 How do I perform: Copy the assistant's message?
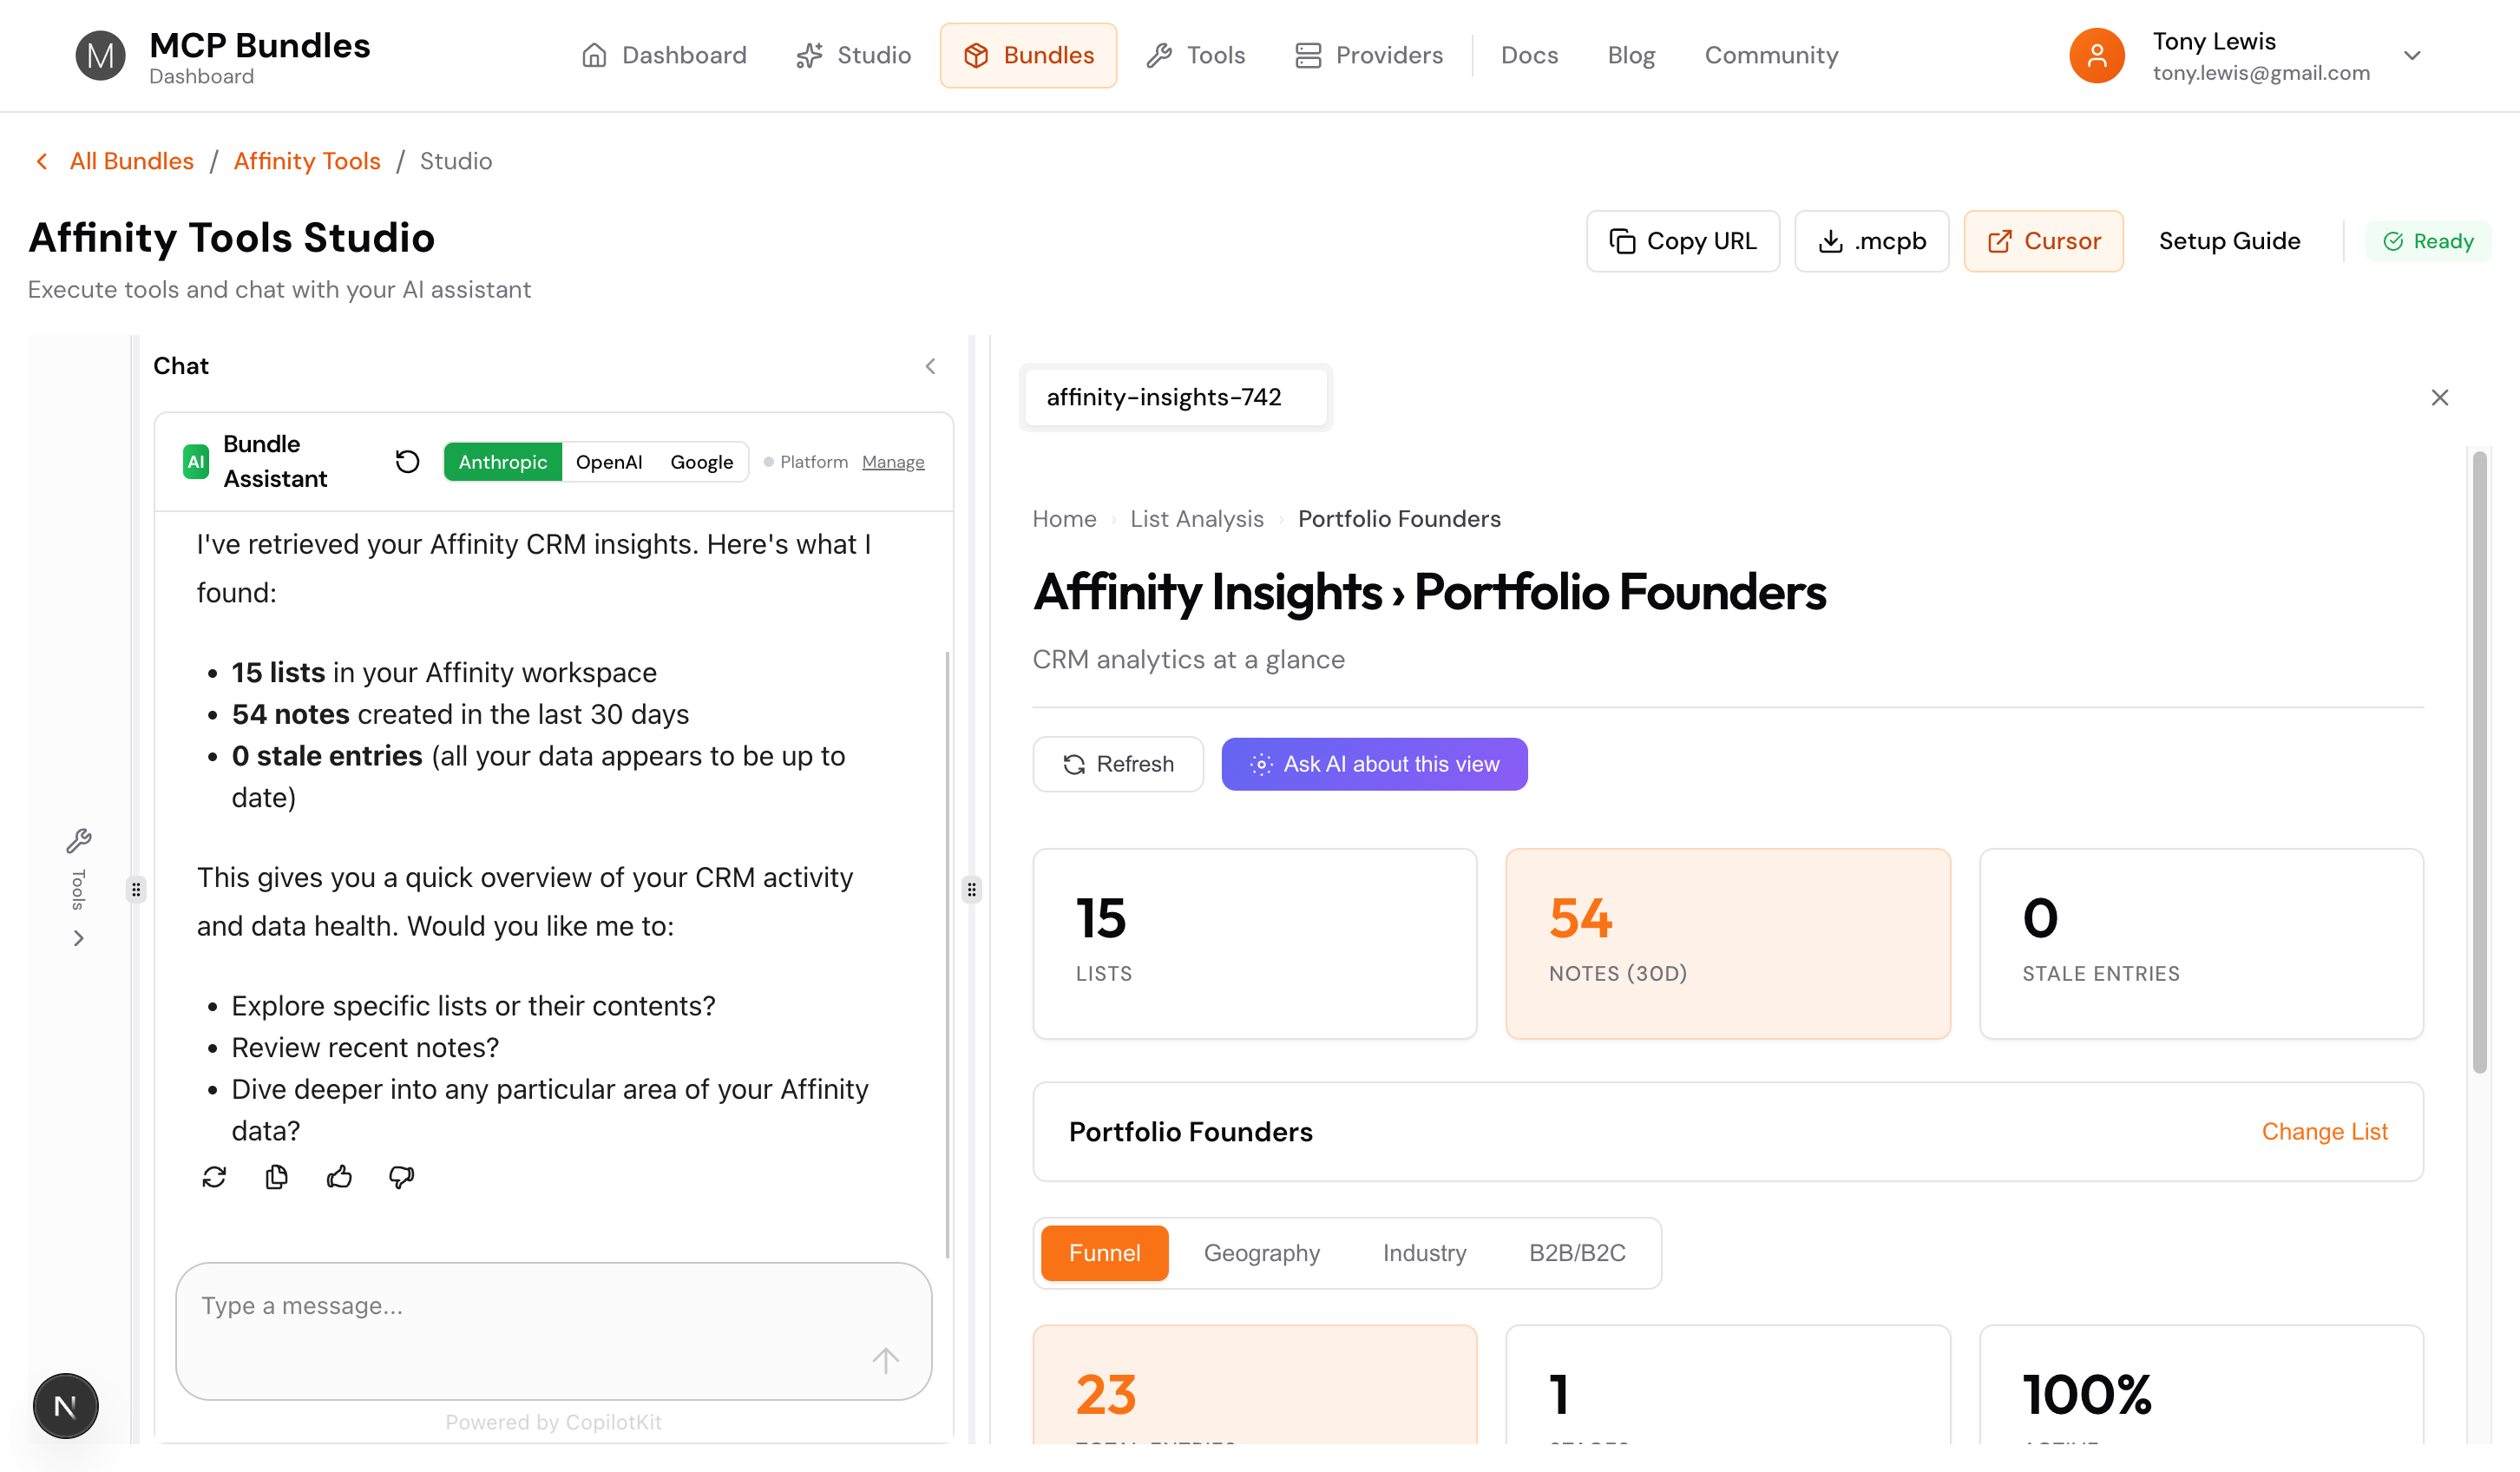click(x=276, y=1177)
